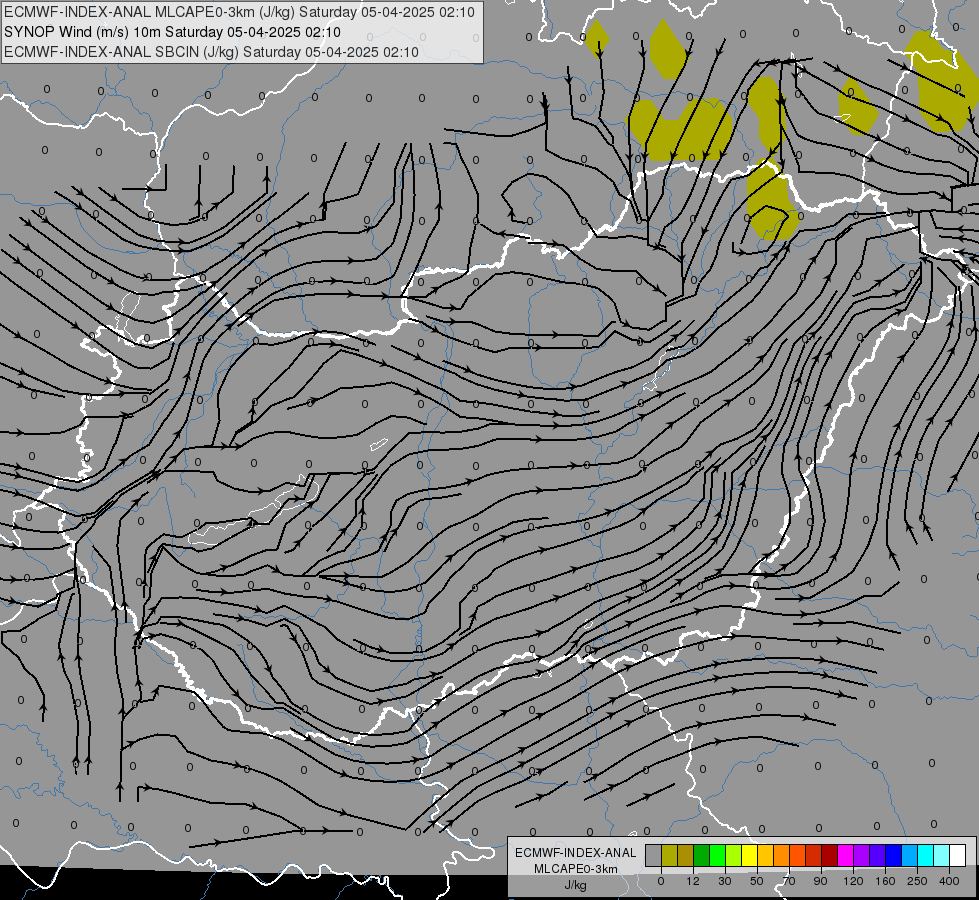Viewport: 979px width, 900px height.
Task: Click the pale cyan swatch before the 400 mark
Action: click(x=942, y=855)
